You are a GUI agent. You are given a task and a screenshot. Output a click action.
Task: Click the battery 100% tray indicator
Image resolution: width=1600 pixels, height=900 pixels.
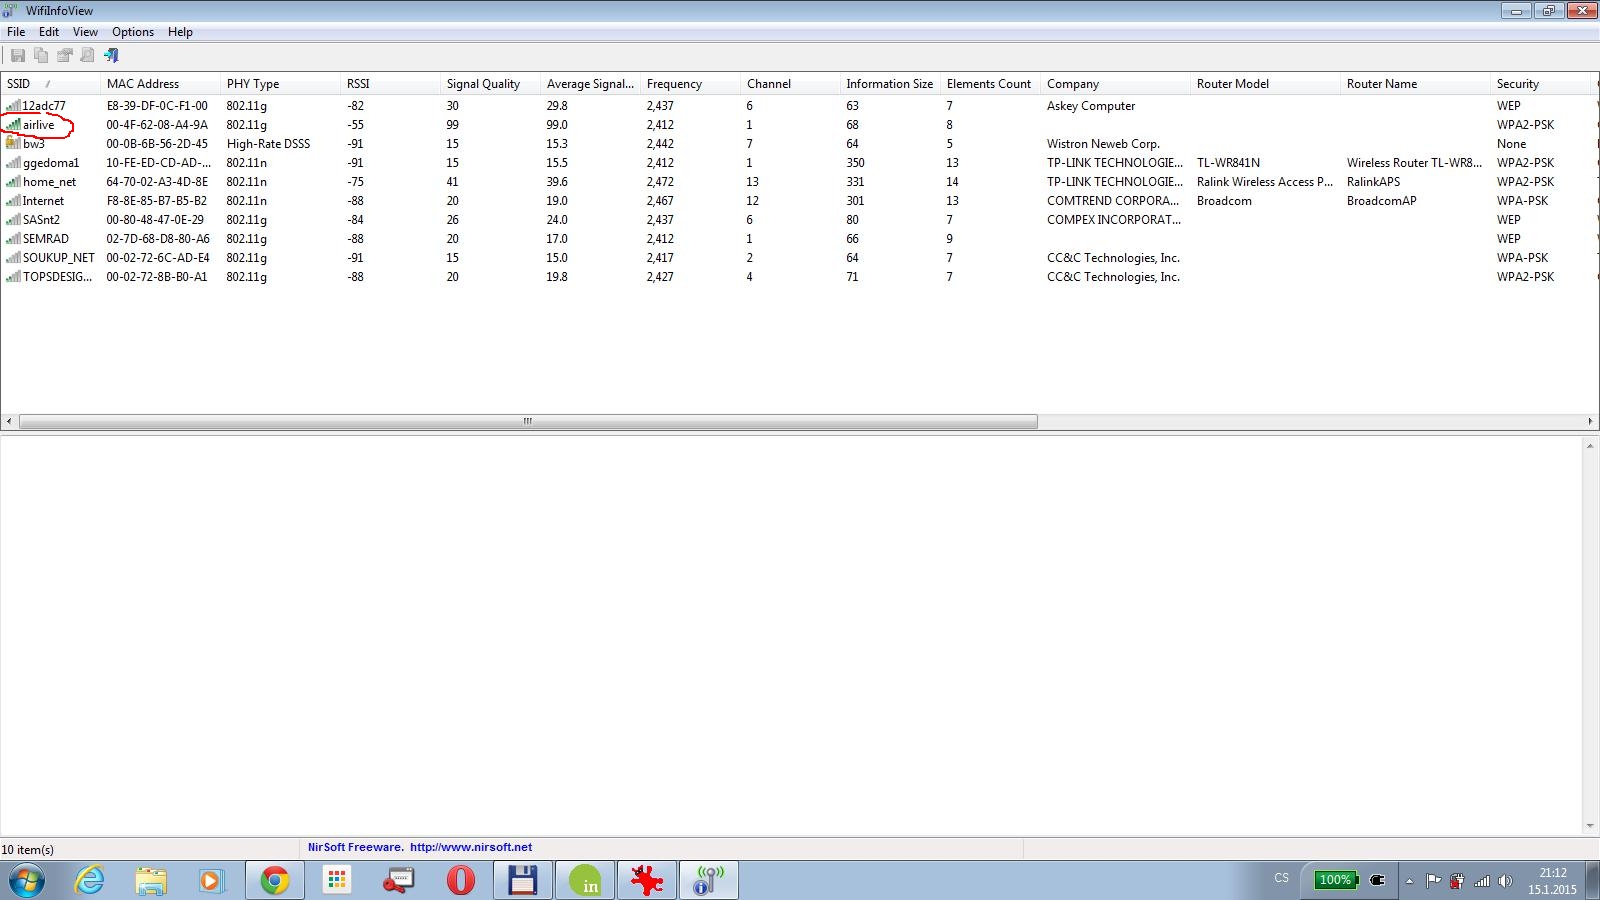pyautogui.click(x=1335, y=880)
